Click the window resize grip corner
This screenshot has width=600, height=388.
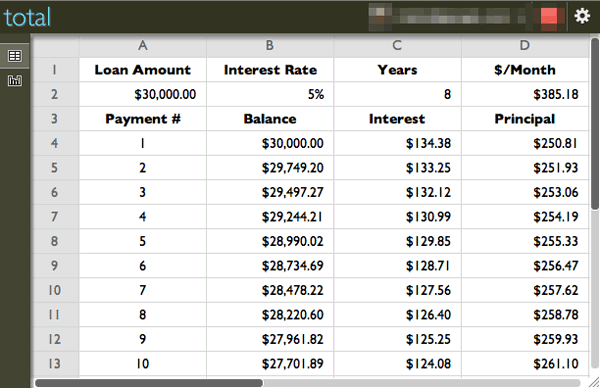pyautogui.click(x=593, y=382)
